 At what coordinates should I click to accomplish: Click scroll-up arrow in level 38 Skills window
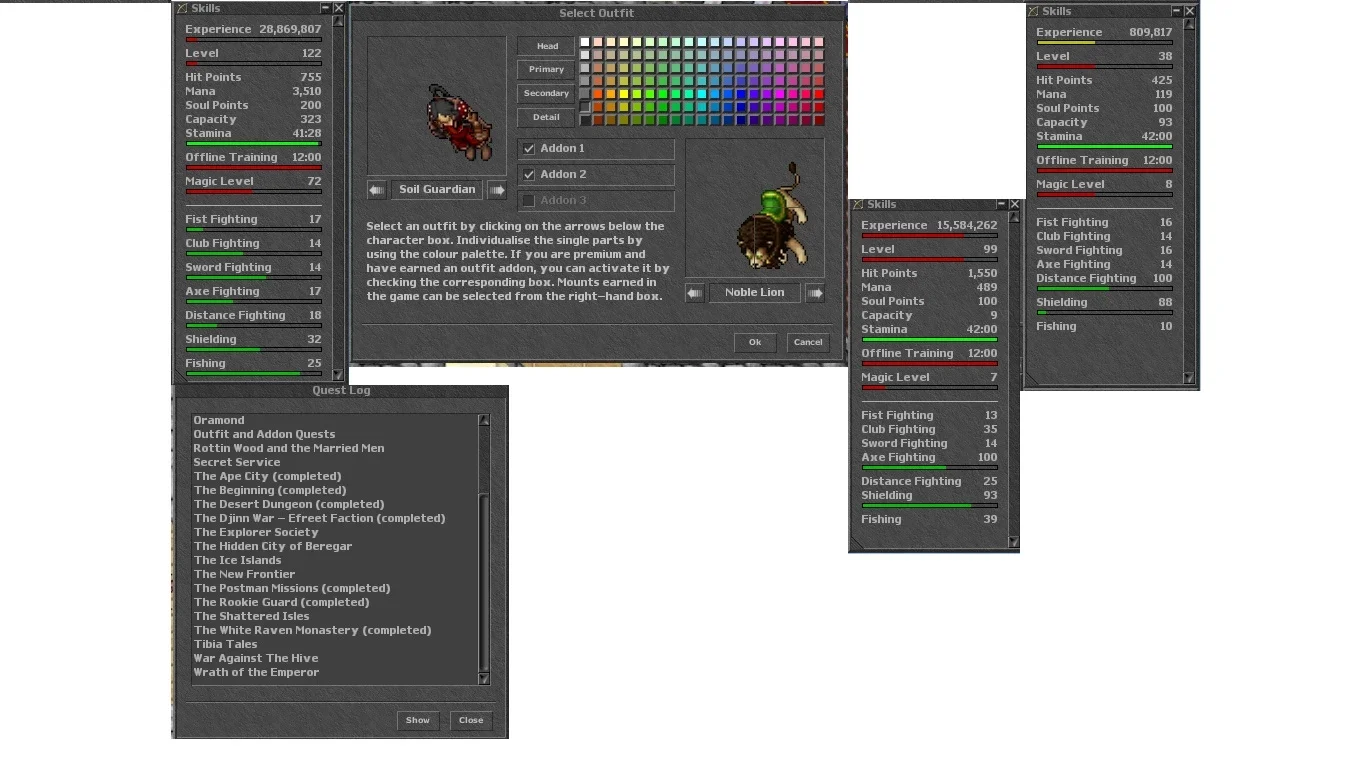[x=1189, y=25]
